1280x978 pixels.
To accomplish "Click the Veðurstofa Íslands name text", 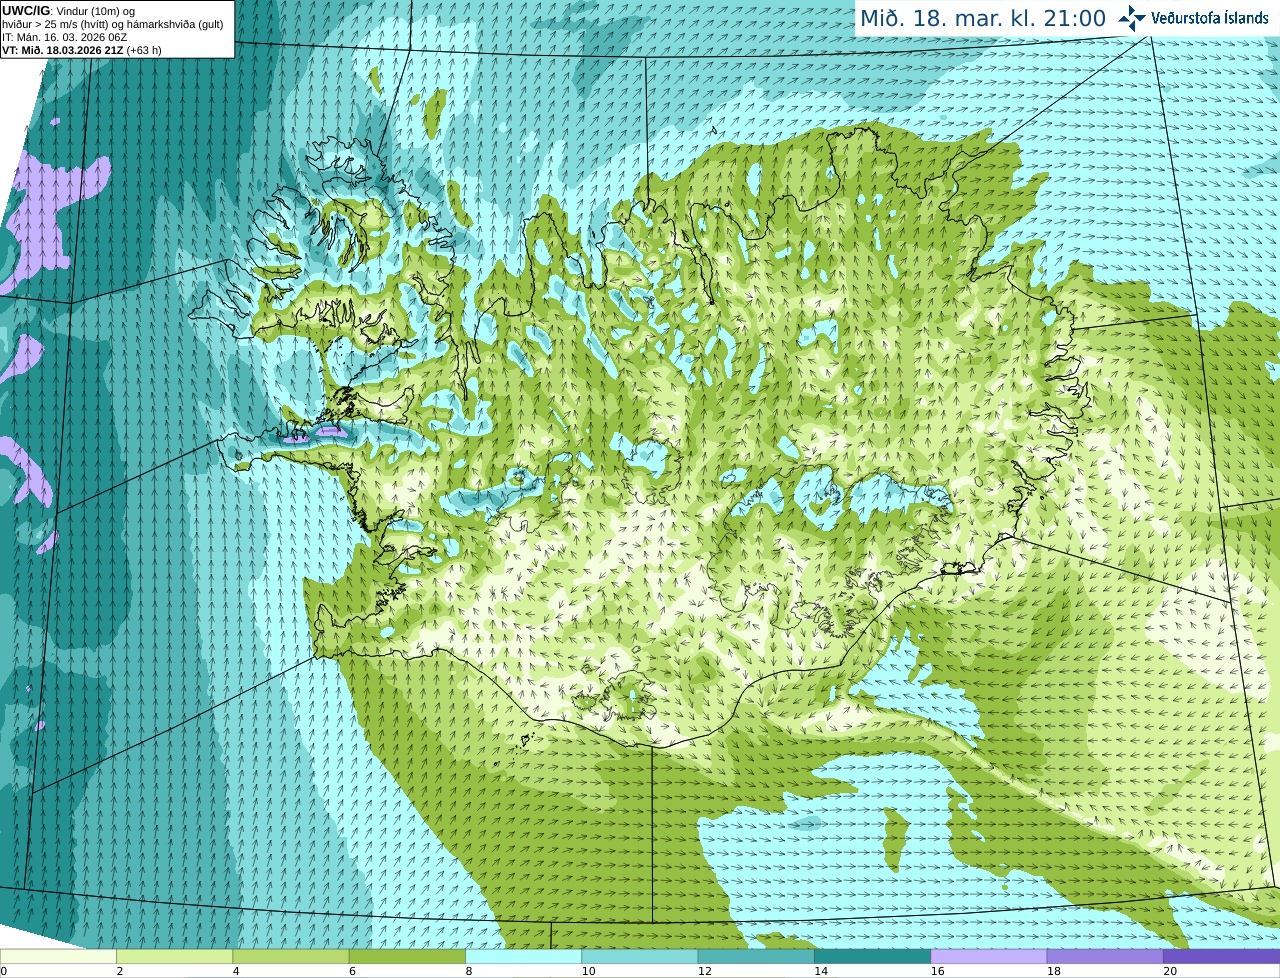I will 1209,18.
